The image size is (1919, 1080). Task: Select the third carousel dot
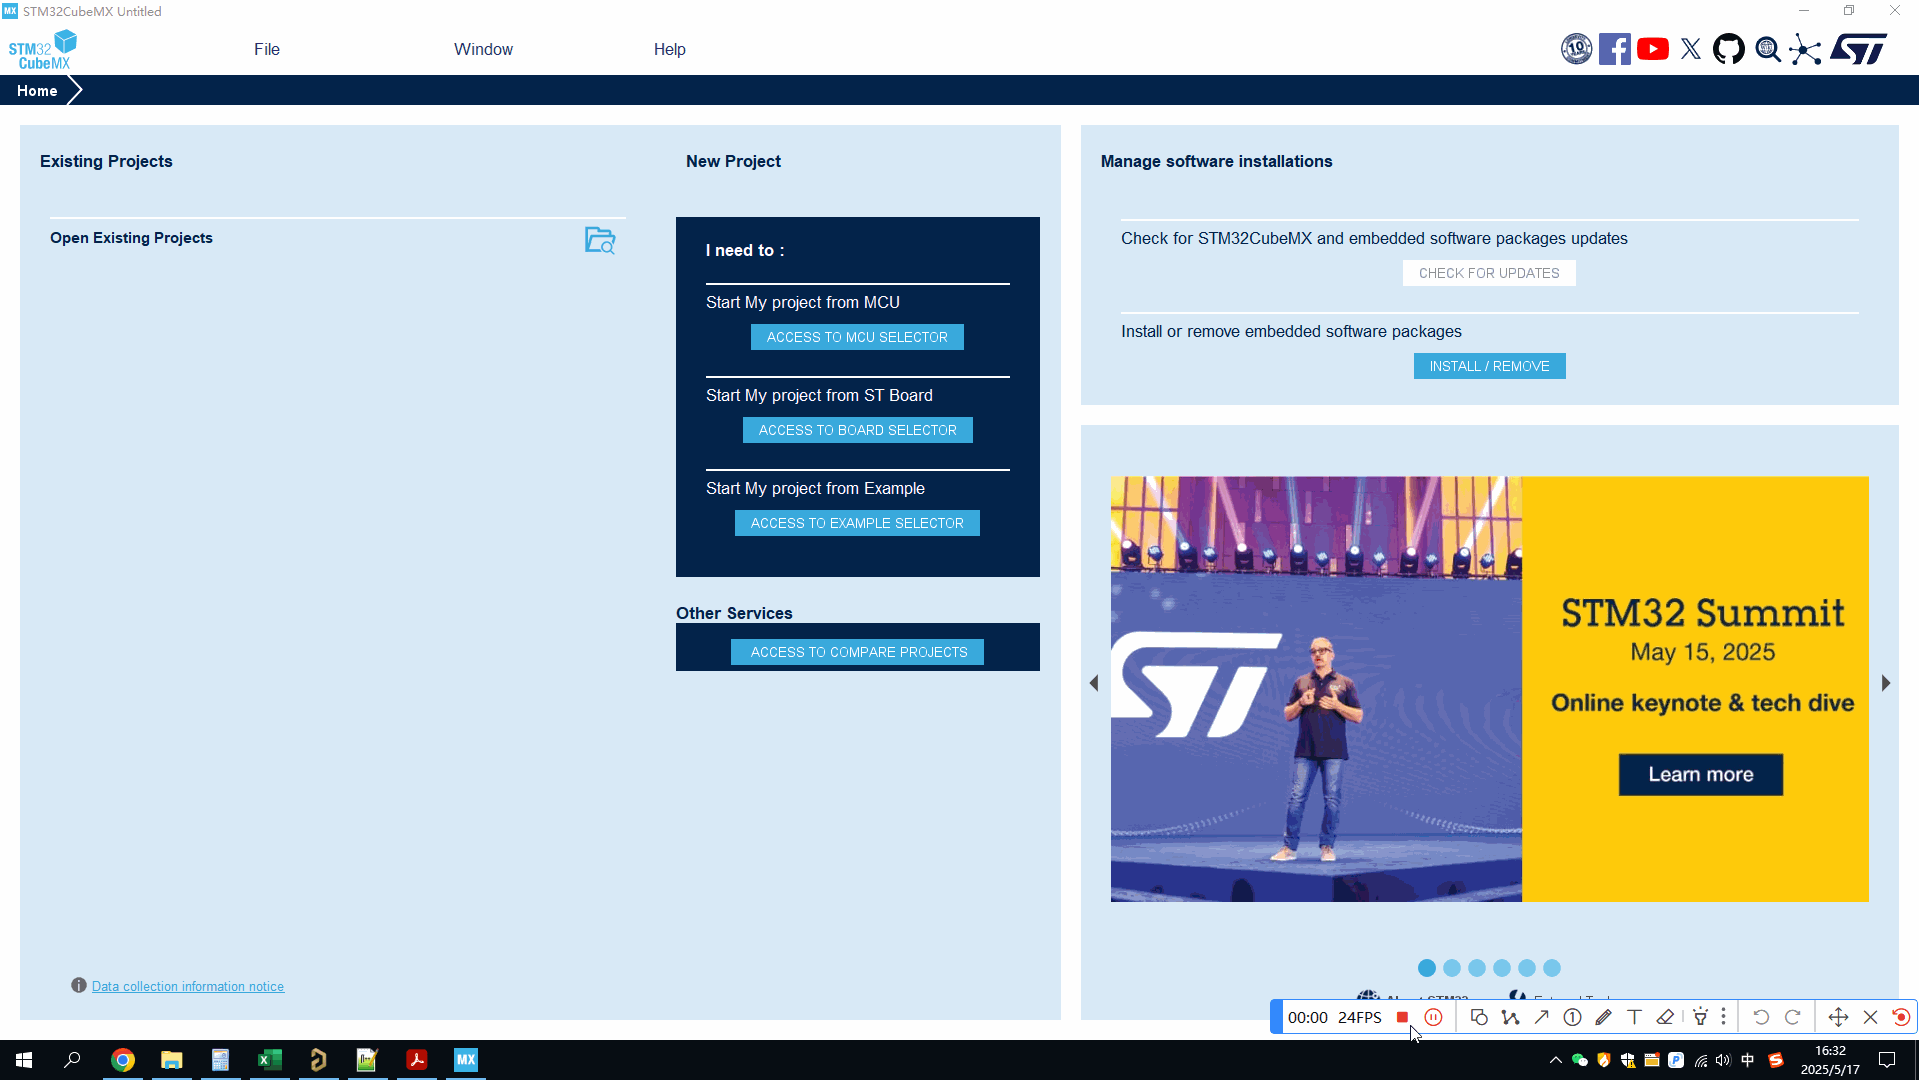point(1477,968)
